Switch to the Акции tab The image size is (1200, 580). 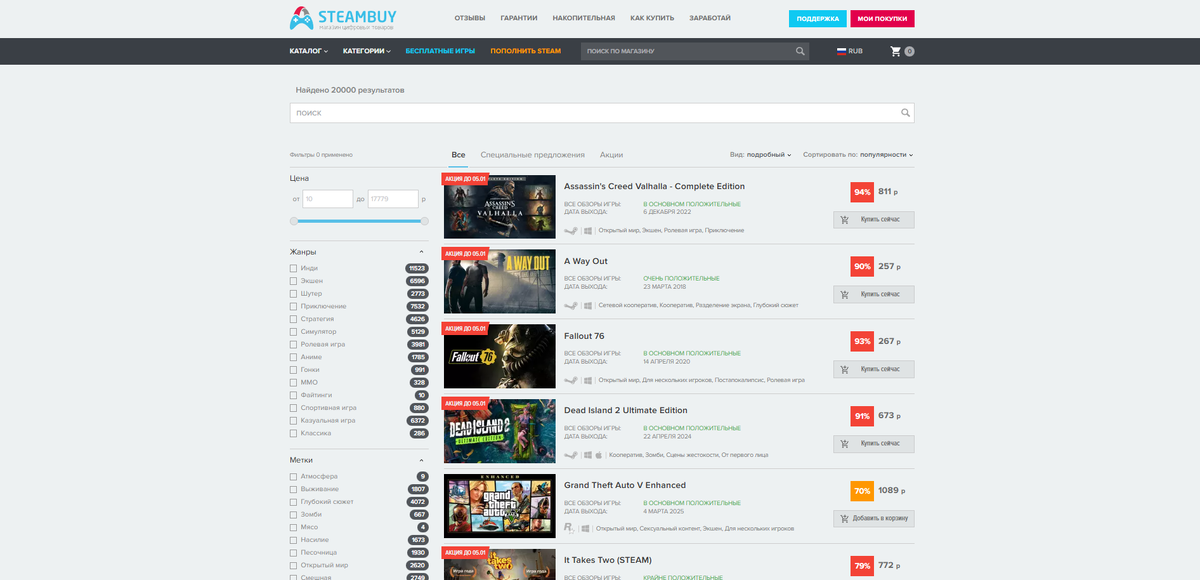point(612,155)
